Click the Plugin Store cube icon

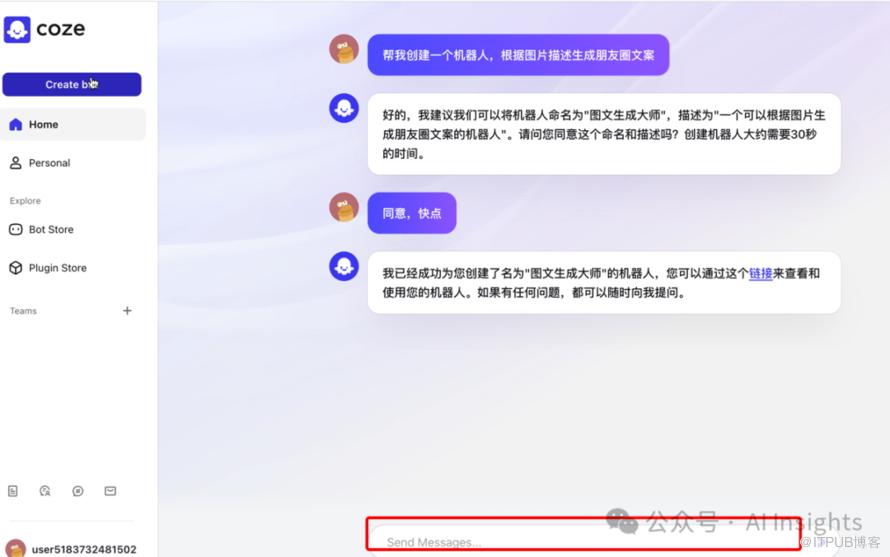pyautogui.click(x=15, y=268)
